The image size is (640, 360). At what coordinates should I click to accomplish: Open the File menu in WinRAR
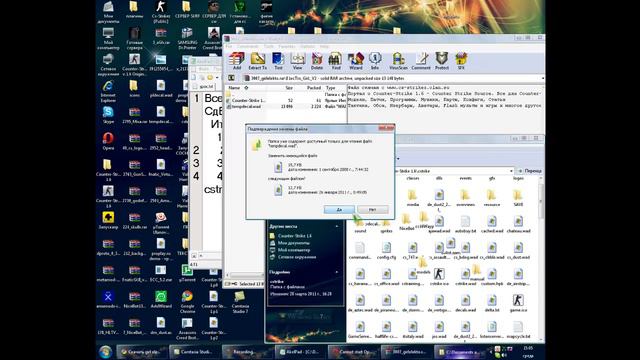click(229, 46)
